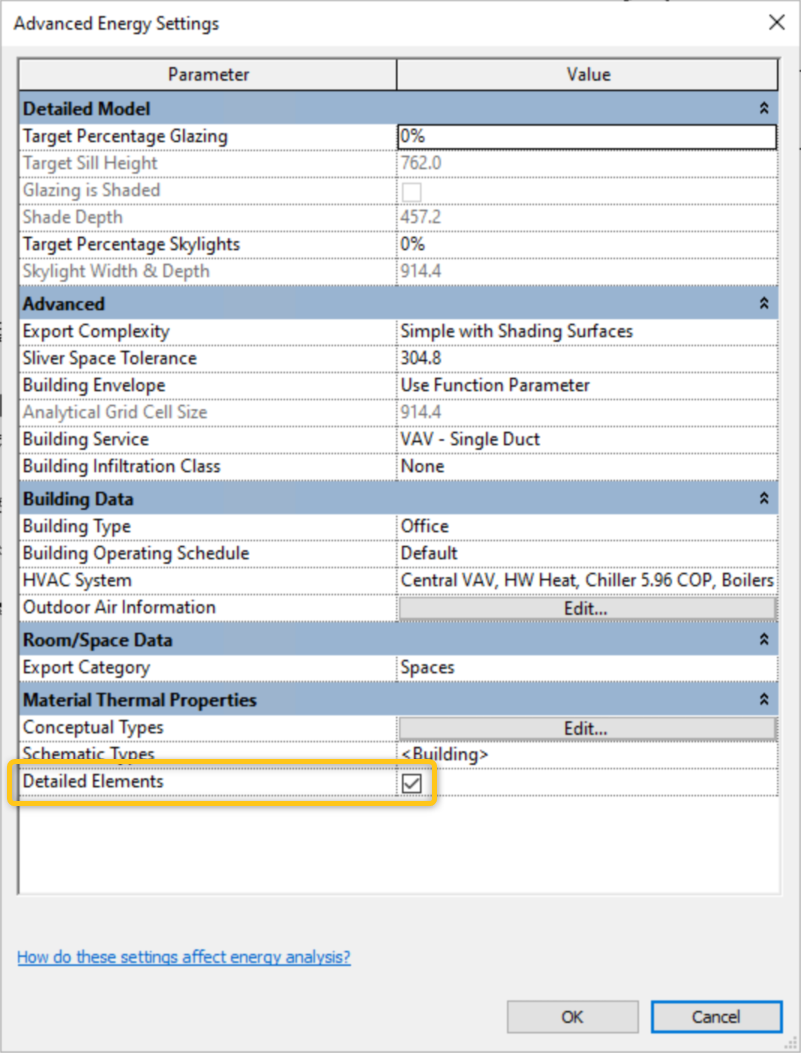The width and height of the screenshot is (801, 1053).
Task: Collapse the Detailed Model section
Action: (x=763, y=108)
